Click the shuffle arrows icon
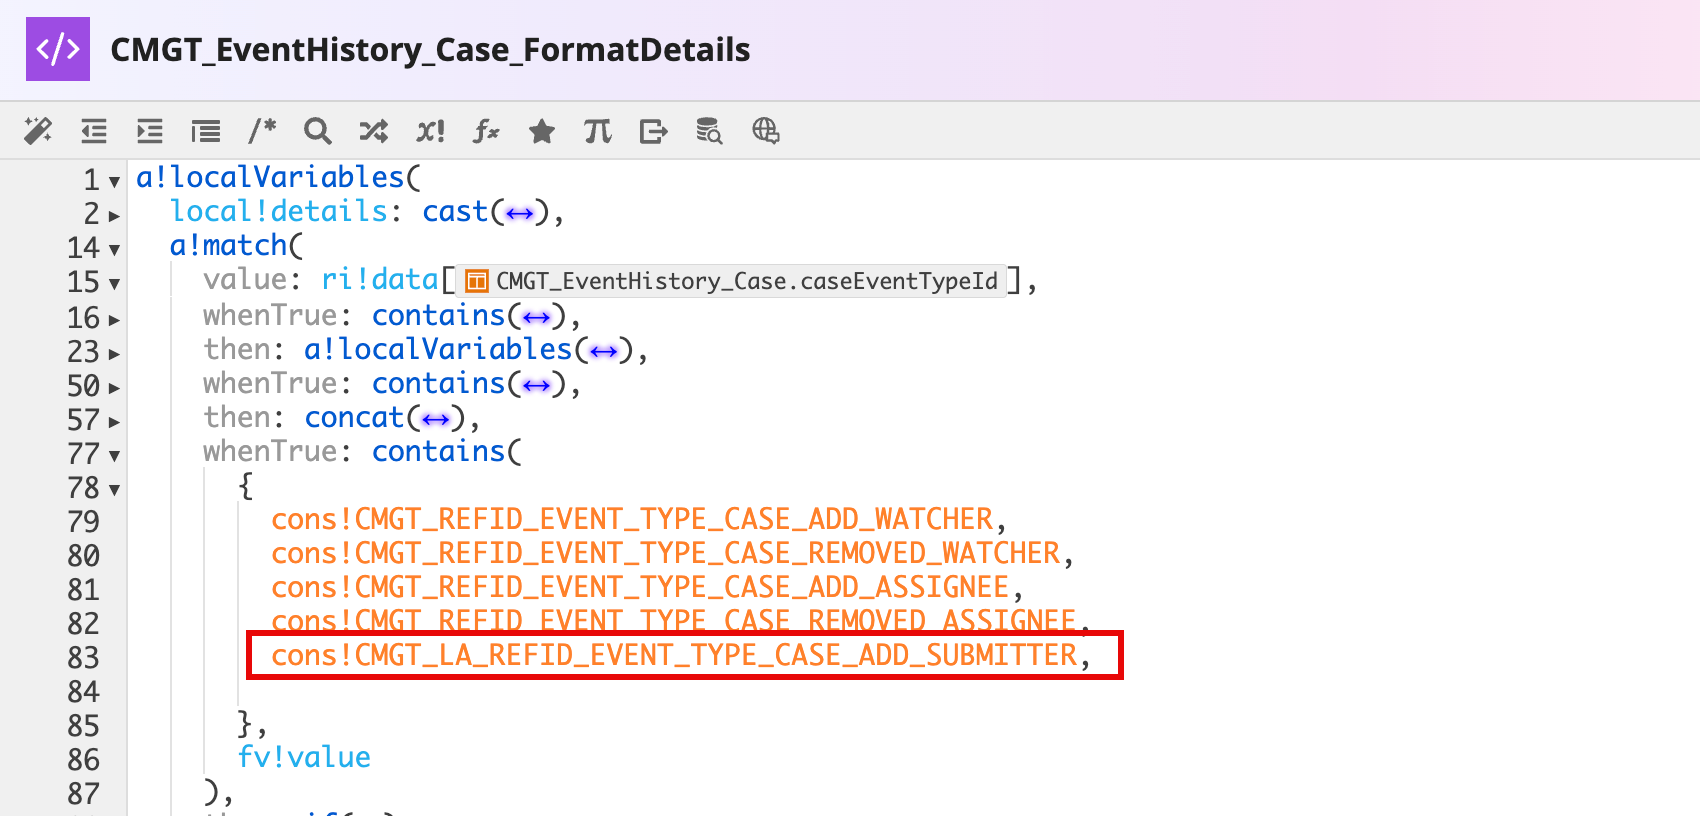This screenshot has height=816, width=1700. click(374, 131)
